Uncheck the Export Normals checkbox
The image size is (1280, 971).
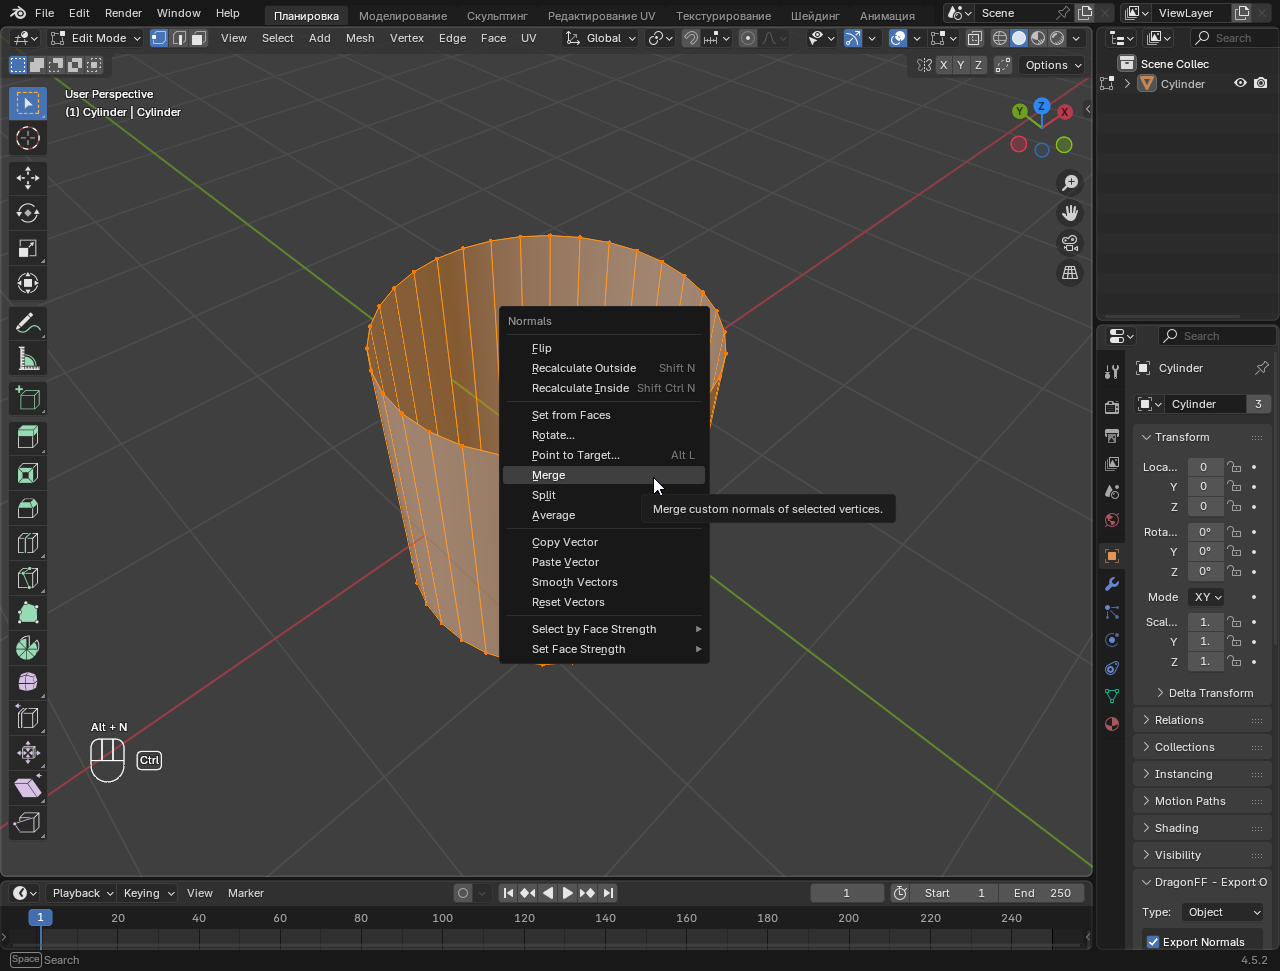tap(1153, 942)
